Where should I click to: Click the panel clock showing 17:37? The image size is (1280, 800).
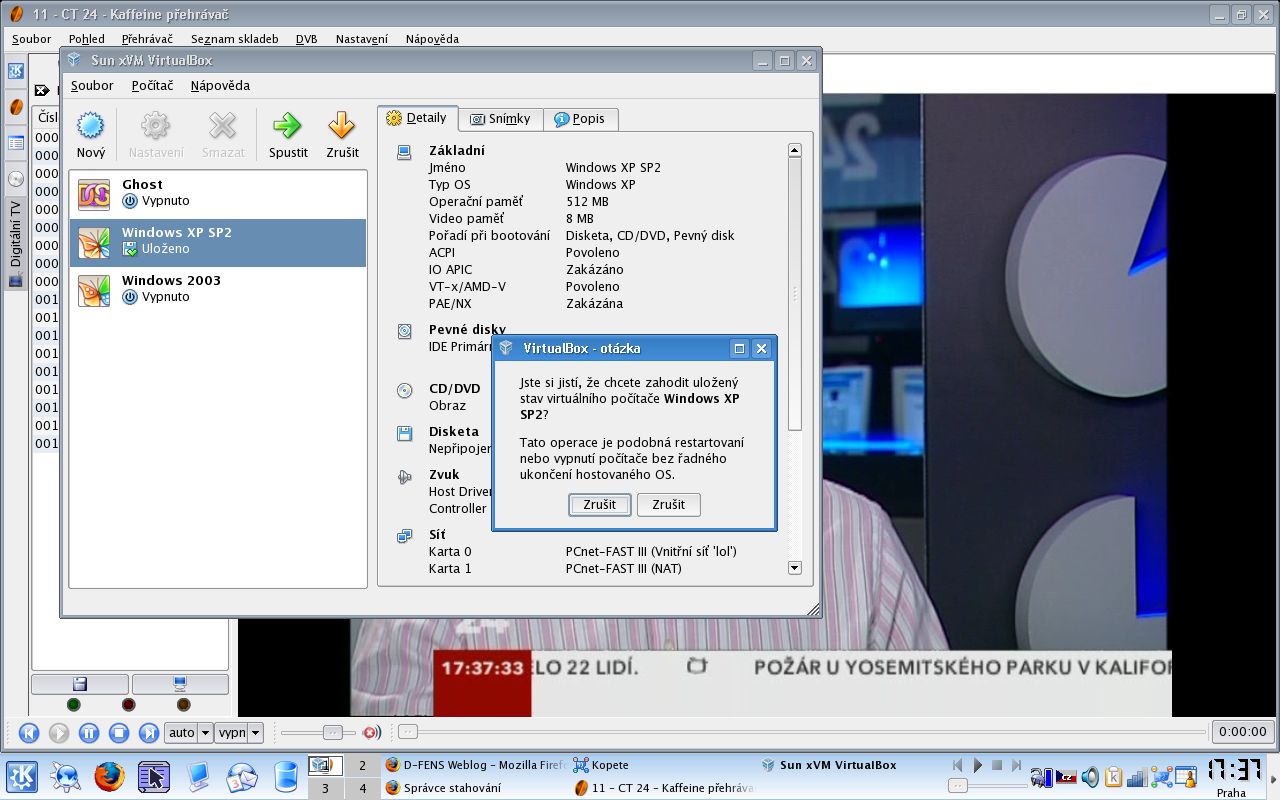pyautogui.click(x=1232, y=769)
